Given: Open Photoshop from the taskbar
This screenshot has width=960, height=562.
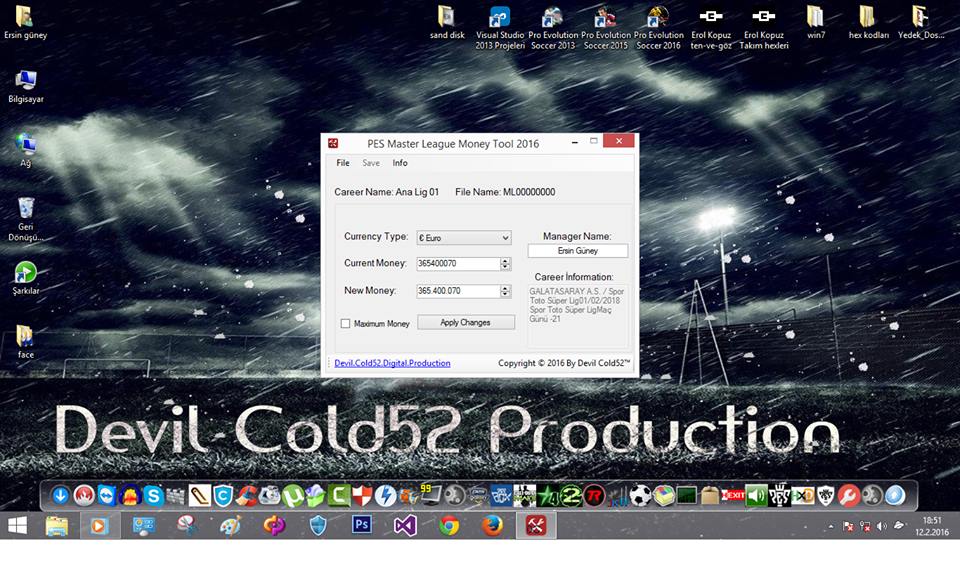Looking at the screenshot, I should [x=361, y=525].
